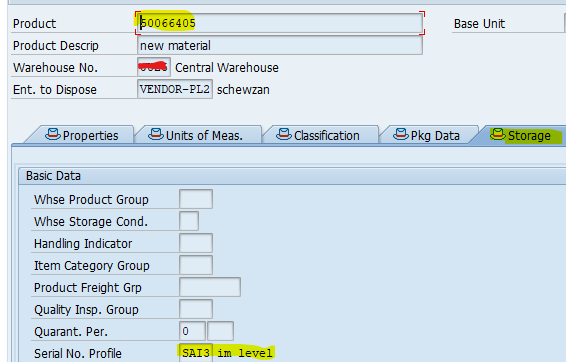Click the Classification tab icon
The width and height of the screenshot is (566, 362).
pos(284,134)
